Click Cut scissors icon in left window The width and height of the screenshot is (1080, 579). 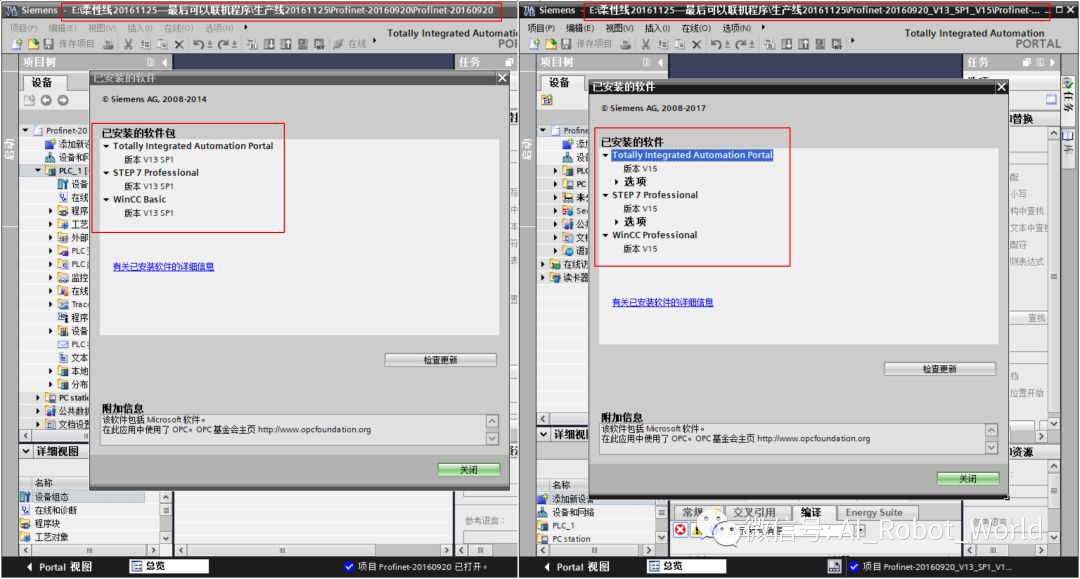pos(128,44)
